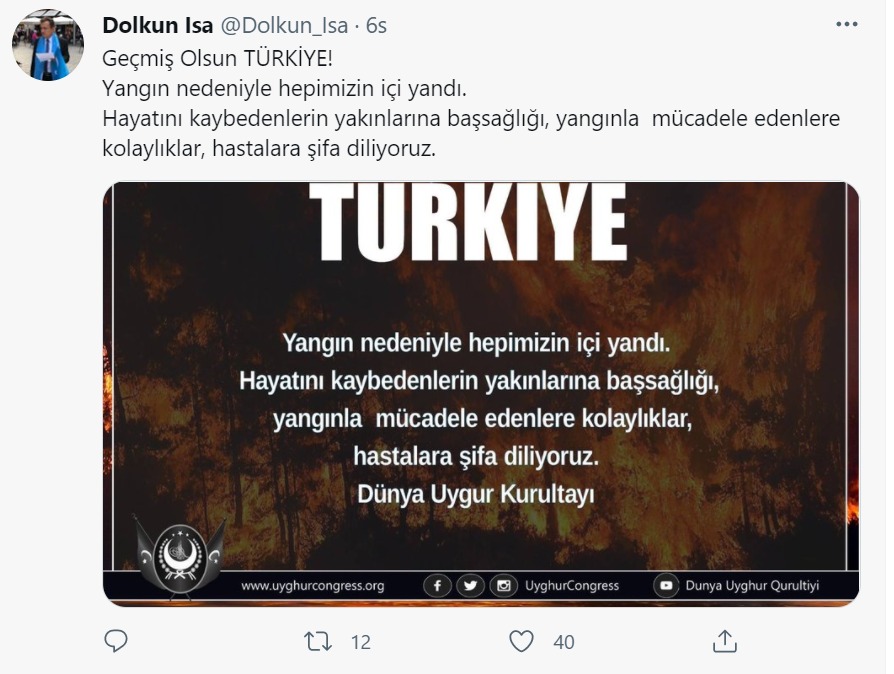Screen dimensions: 894x674
Task: Retweet using the arrows icon
Action: coord(318,641)
